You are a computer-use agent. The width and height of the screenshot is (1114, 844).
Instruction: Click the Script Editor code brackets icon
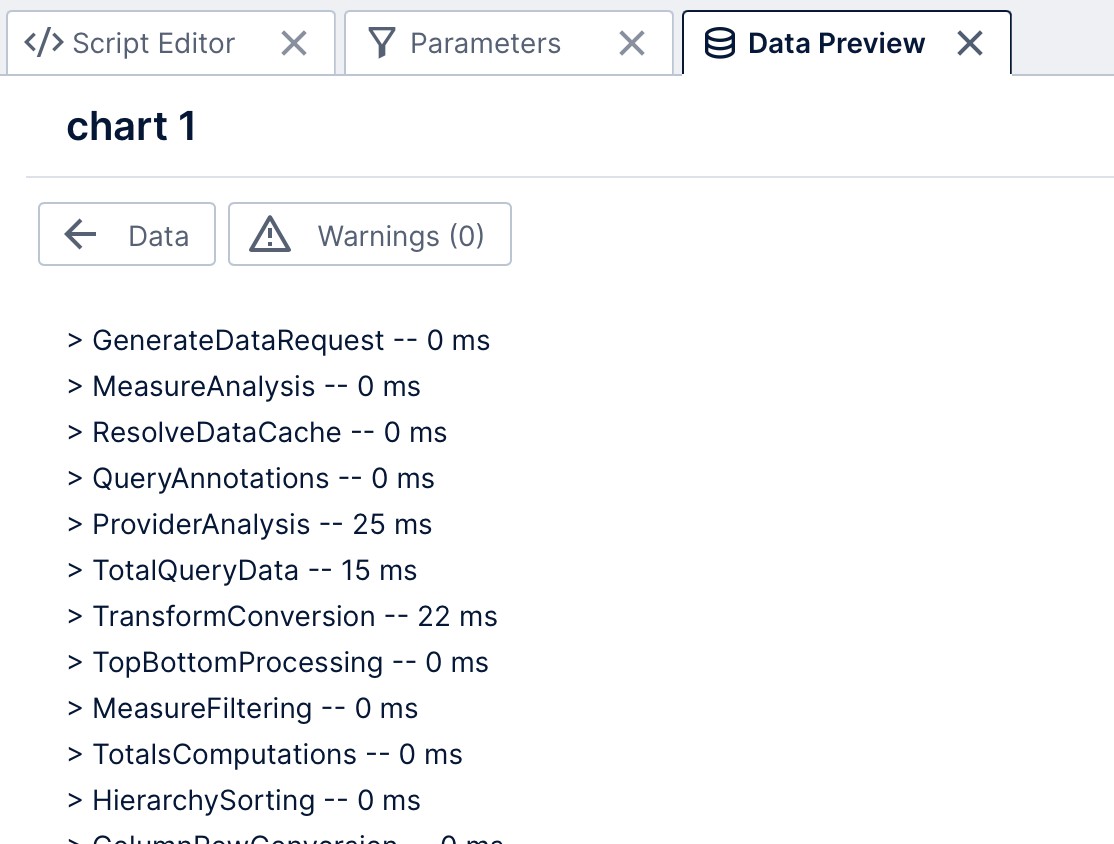point(44,43)
